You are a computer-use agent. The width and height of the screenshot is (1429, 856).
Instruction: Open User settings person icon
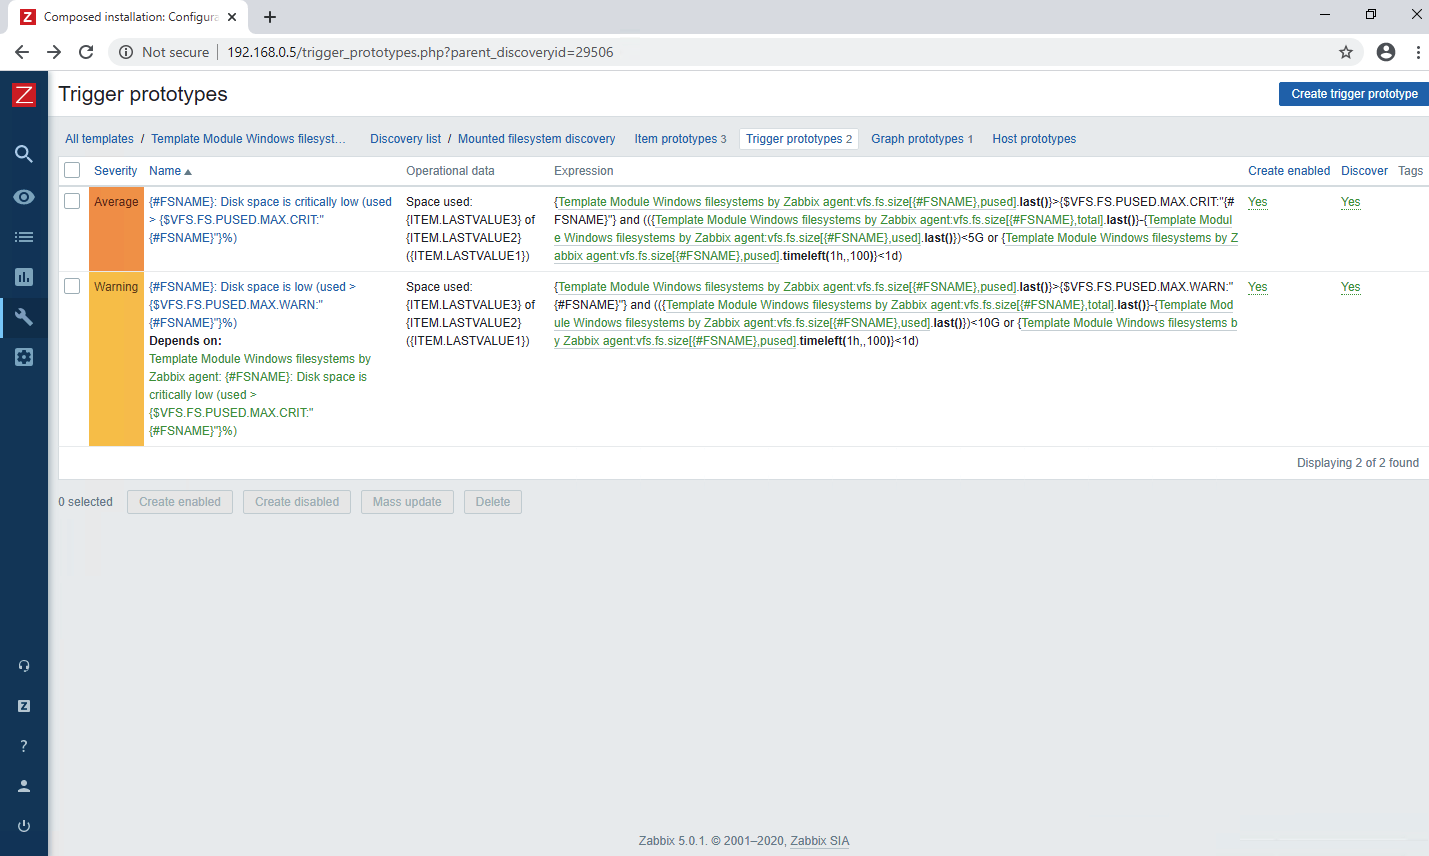coord(24,786)
